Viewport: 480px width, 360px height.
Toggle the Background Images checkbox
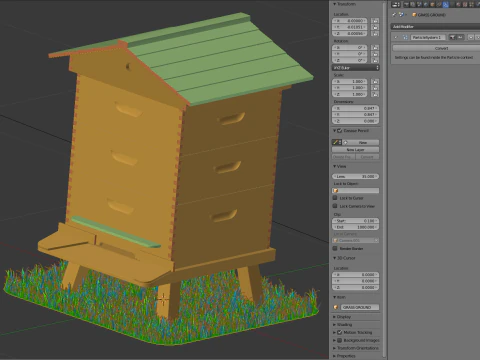[x=340, y=340]
